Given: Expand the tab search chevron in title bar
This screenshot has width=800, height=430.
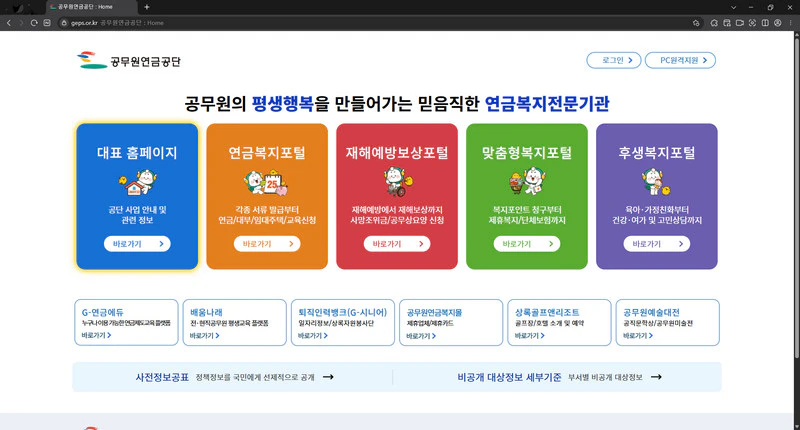Looking at the screenshot, I should [x=733, y=7].
